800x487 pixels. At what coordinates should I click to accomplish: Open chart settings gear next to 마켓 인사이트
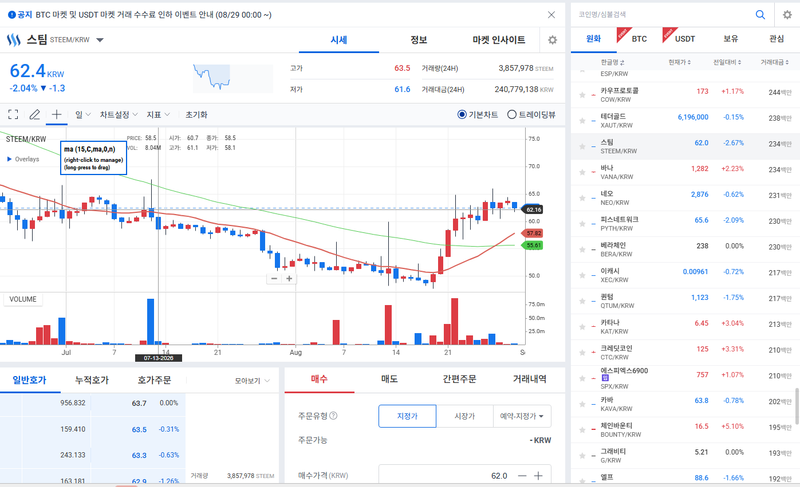pyautogui.click(x=552, y=40)
